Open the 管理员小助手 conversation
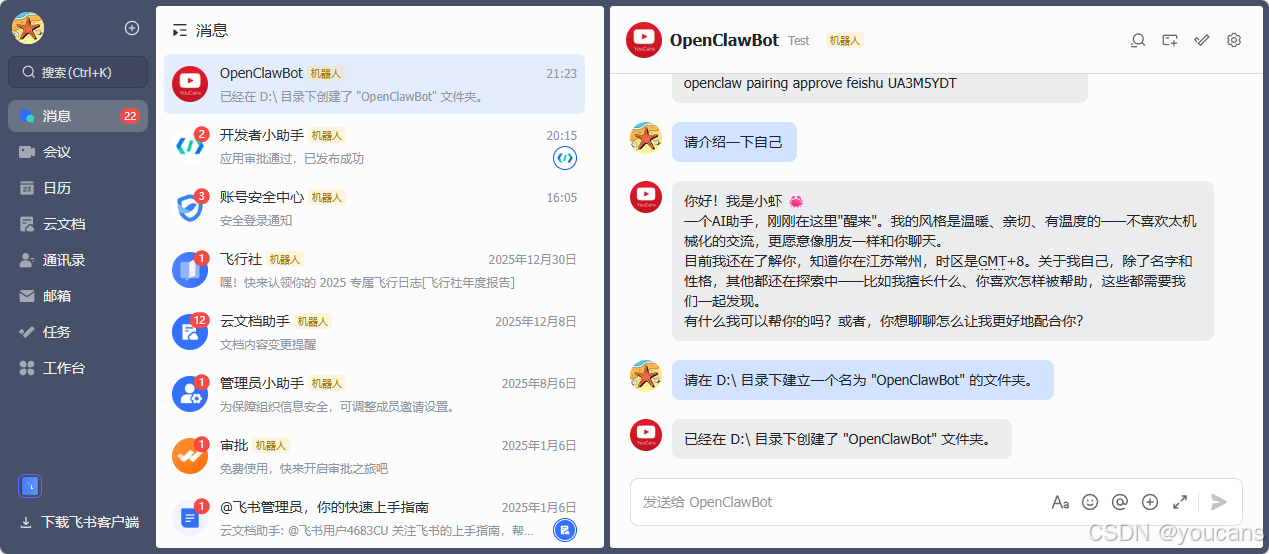 (x=374, y=394)
